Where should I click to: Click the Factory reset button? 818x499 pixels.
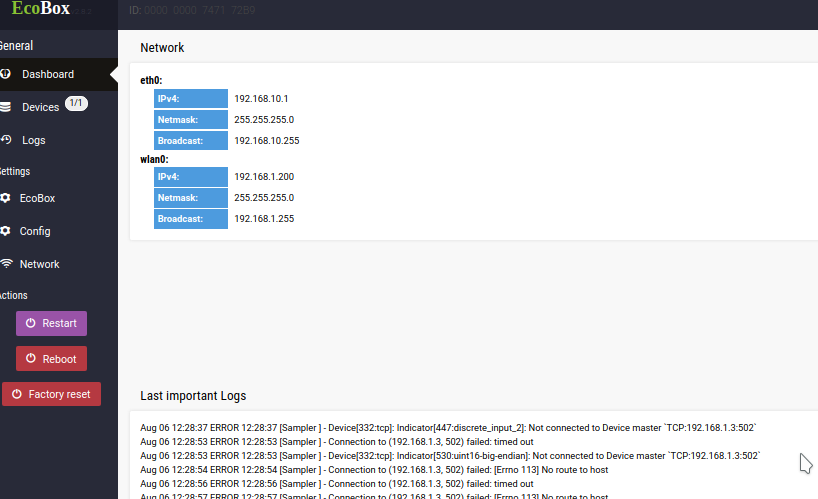(51, 394)
